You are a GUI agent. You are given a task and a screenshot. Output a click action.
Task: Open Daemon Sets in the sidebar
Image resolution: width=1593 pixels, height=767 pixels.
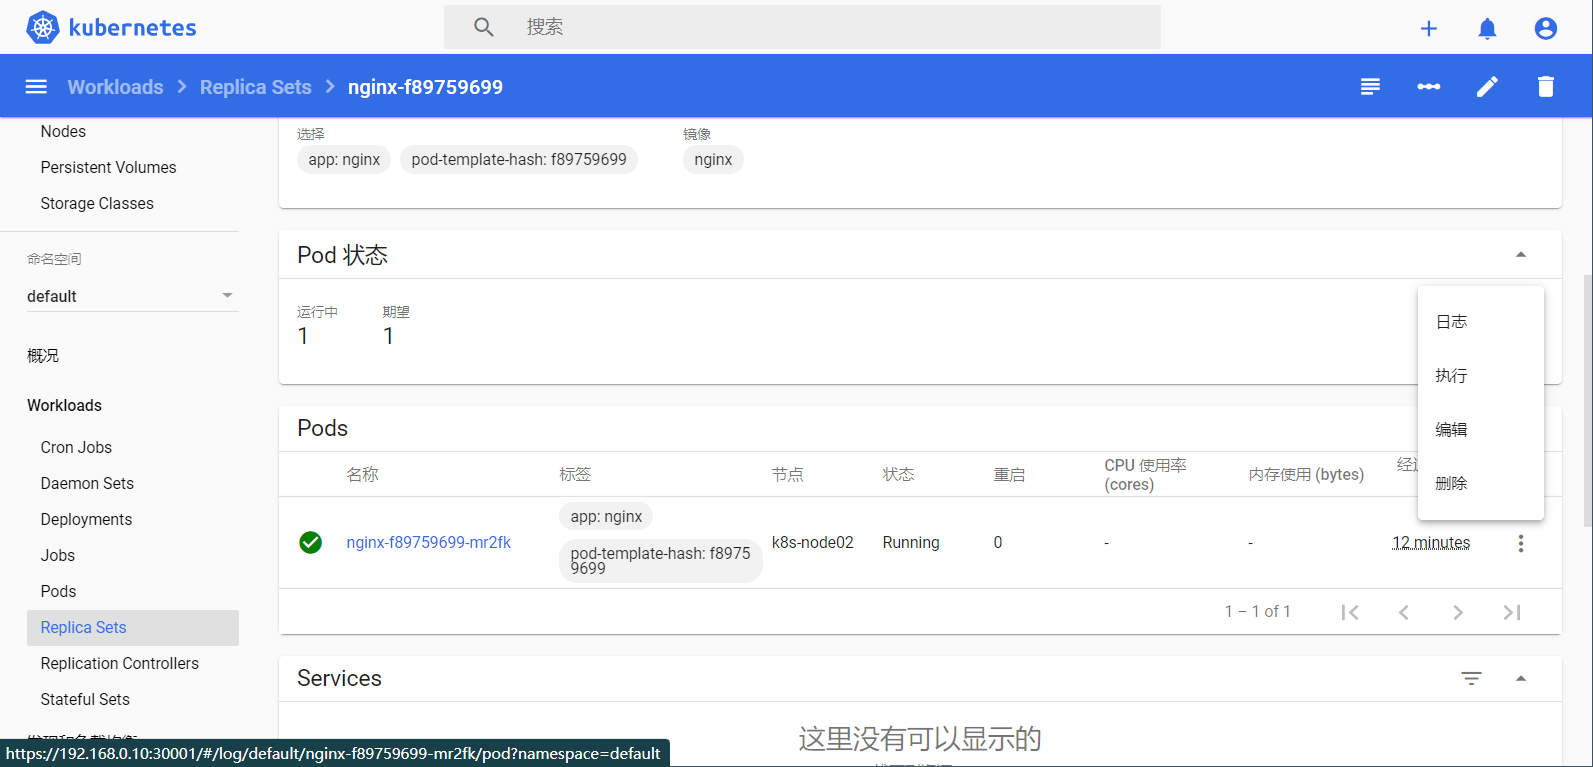(x=87, y=483)
